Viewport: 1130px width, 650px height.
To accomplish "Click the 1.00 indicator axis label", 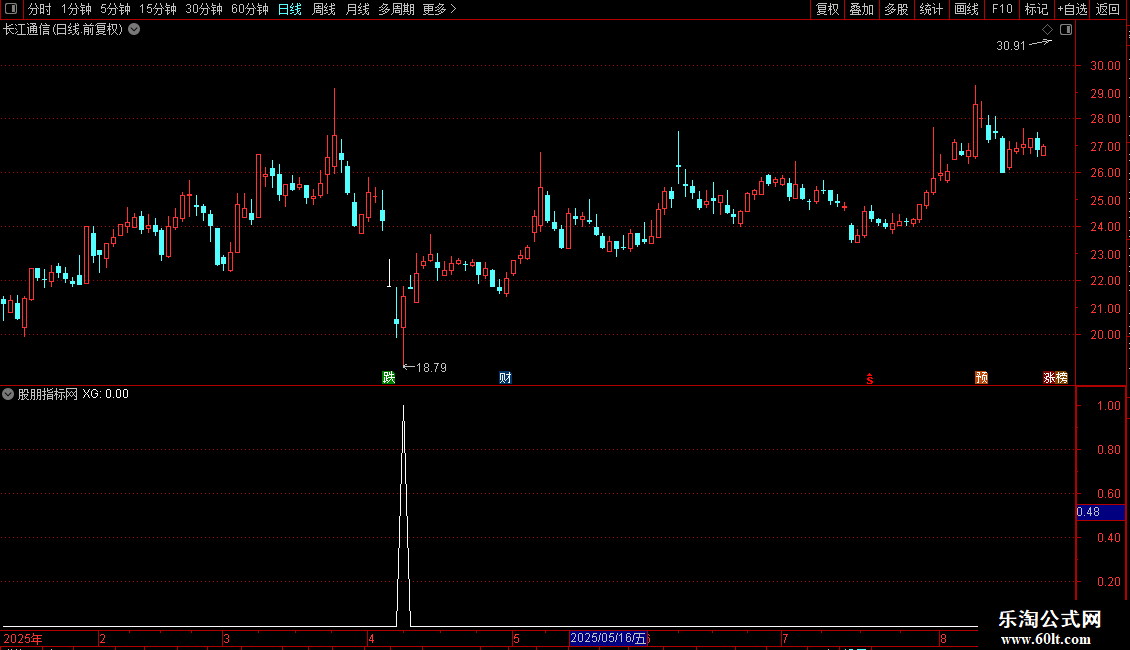I will click(1108, 406).
